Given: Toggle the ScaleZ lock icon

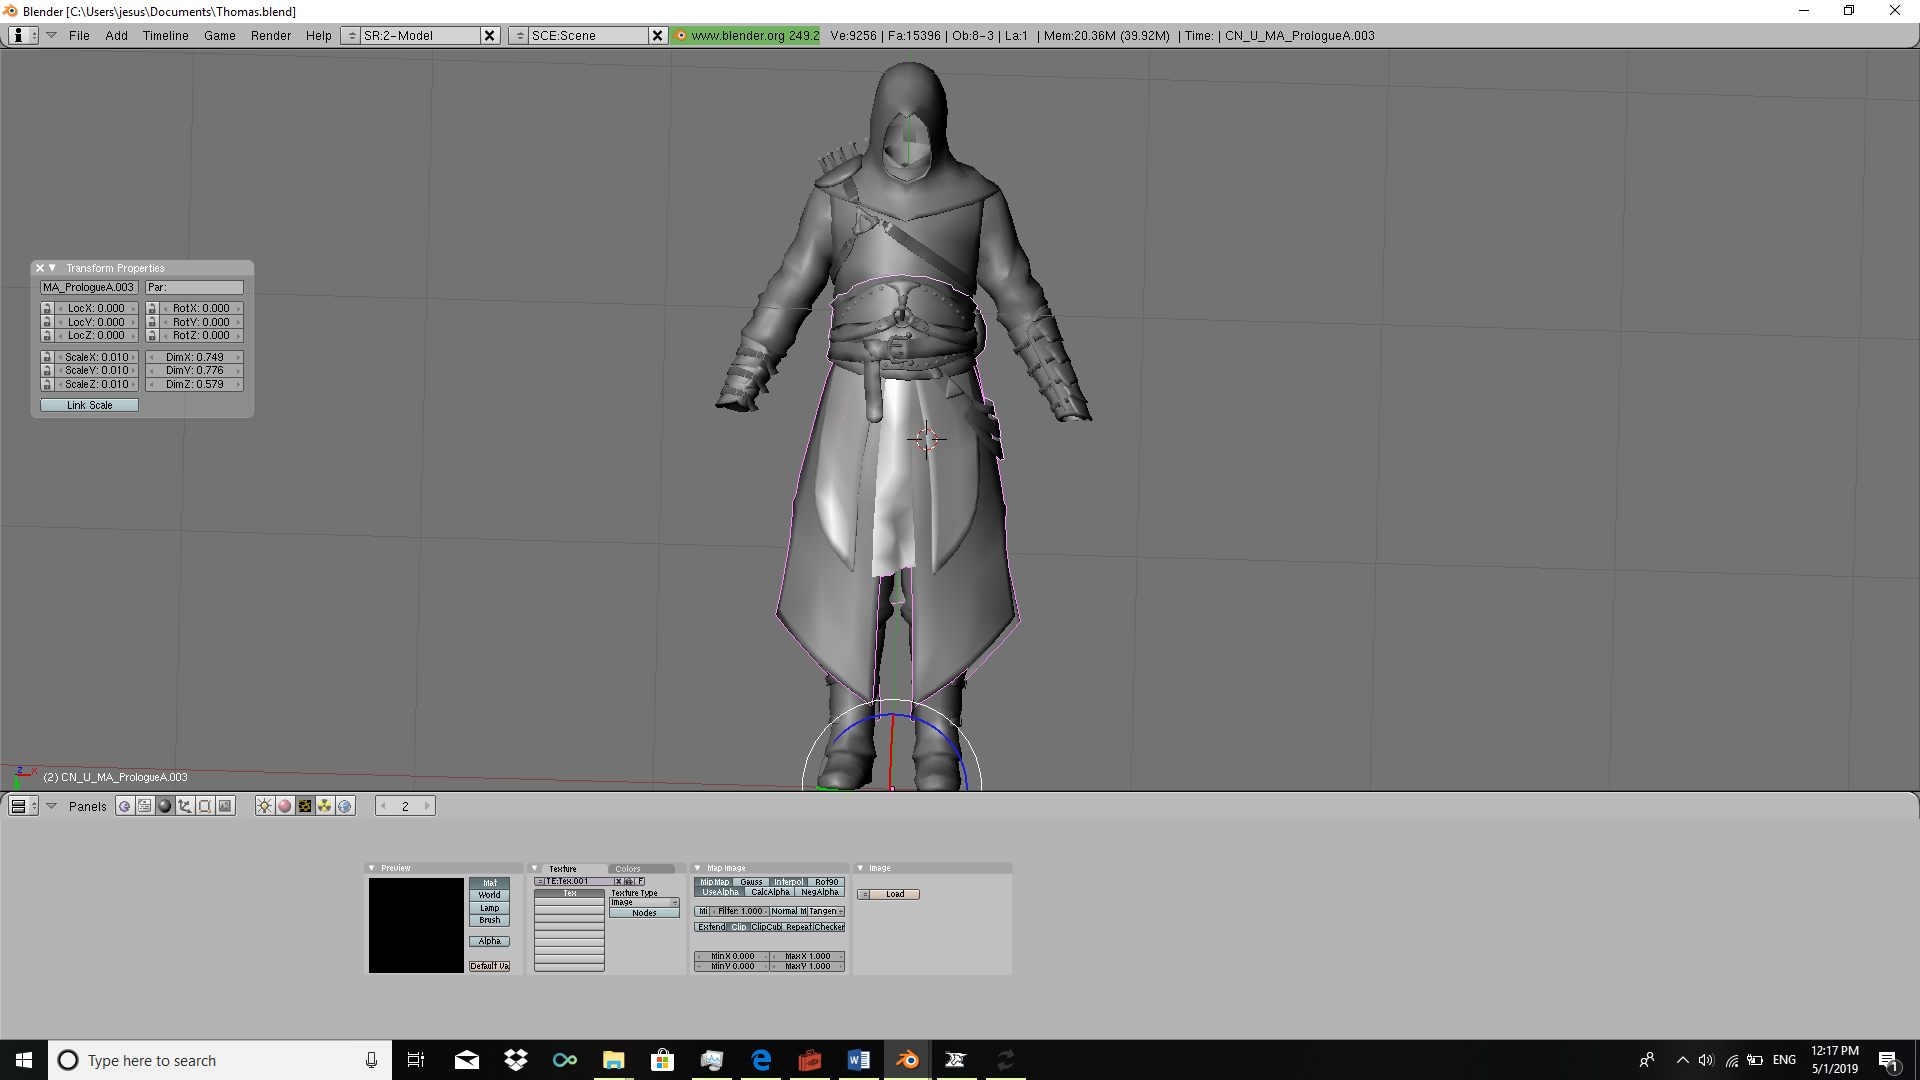Looking at the screenshot, I should (47, 384).
